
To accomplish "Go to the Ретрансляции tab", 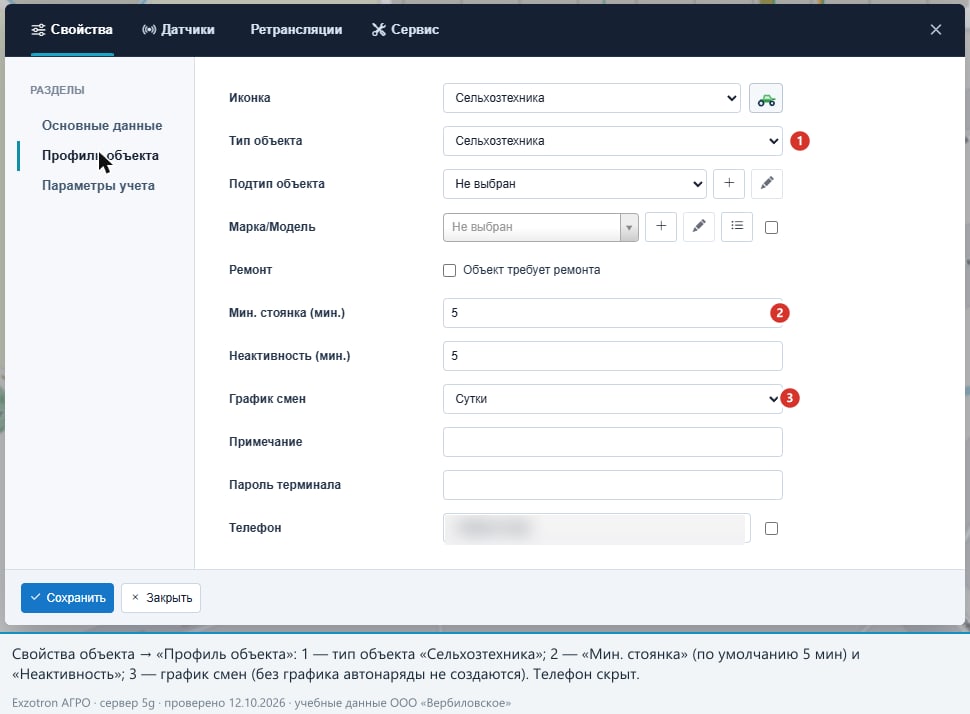I will 296,30.
